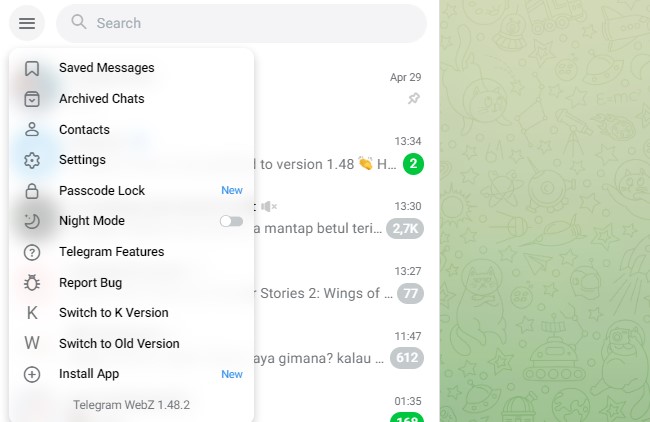Click the hamburger menu button
Screen dimensions: 650x422
pos(27,23)
